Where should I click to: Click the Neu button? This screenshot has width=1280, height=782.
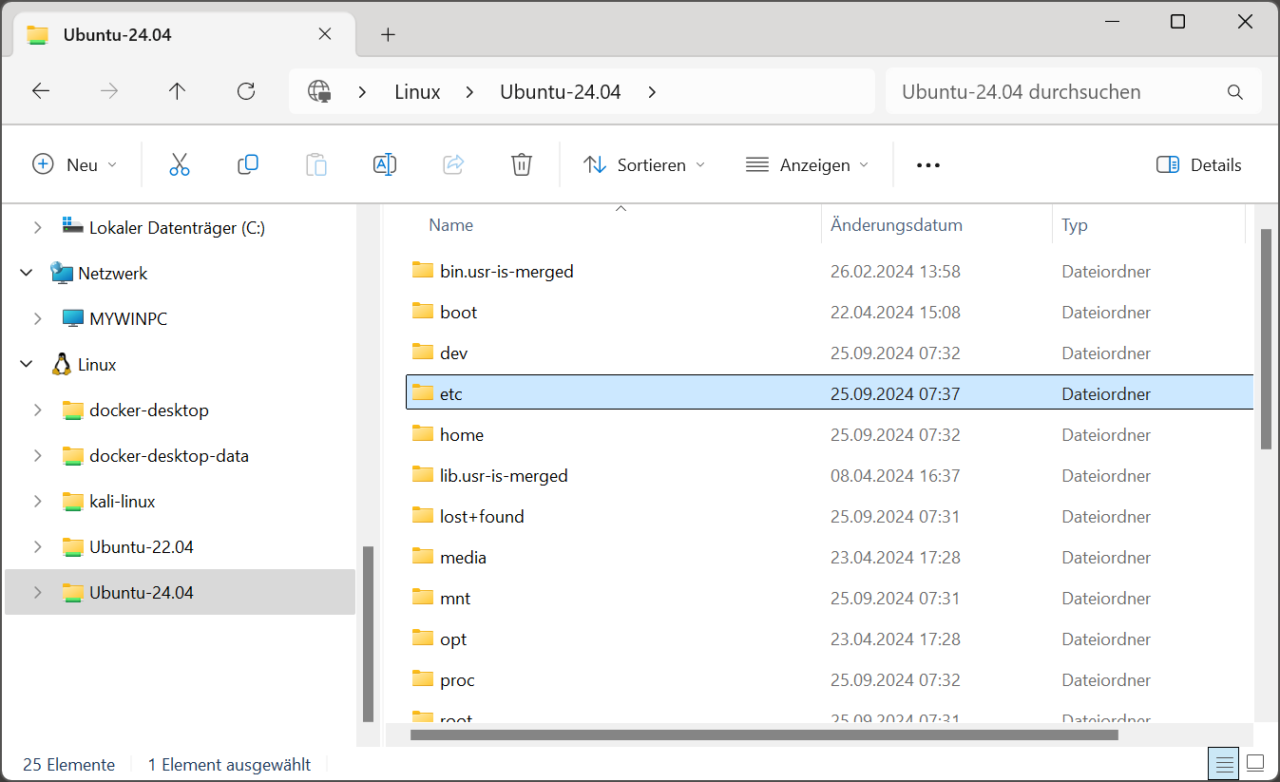(x=75, y=165)
